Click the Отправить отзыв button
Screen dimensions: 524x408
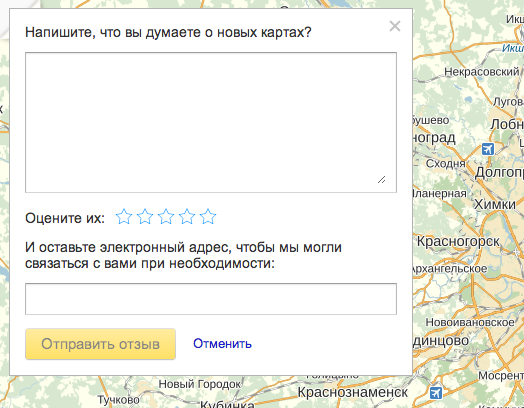tap(101, 344)
